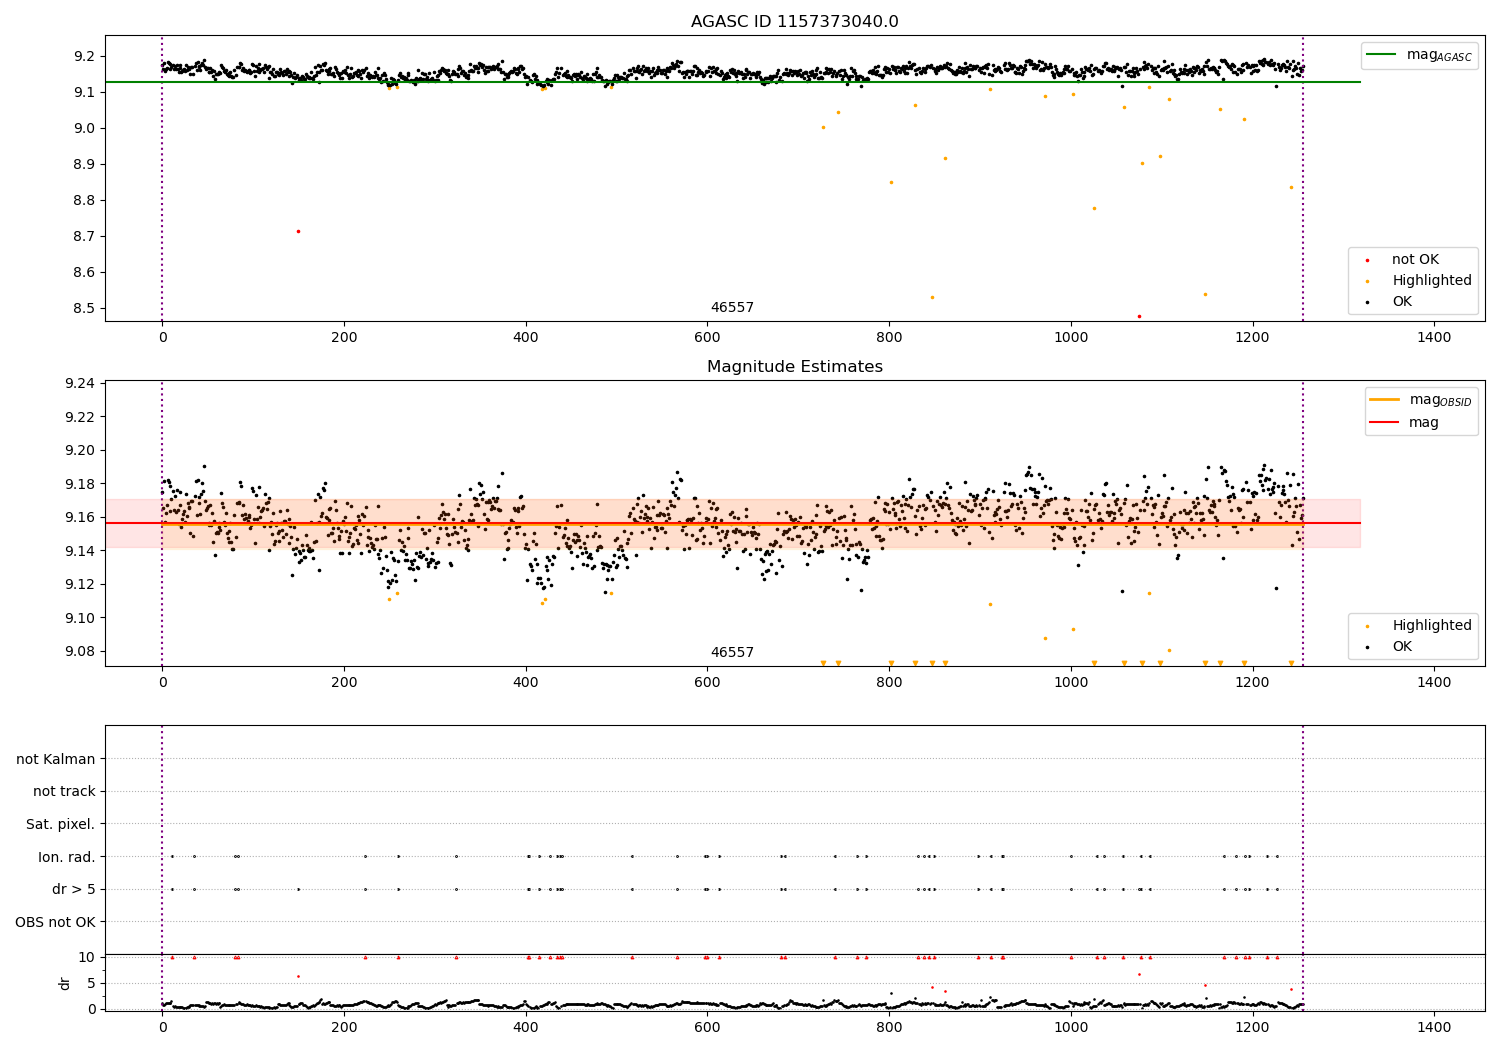Image resolution: width=1500 pixels, height=1050 pixels.
Task: Click the 9.24 y-axis tick label
Action: point(81,383)
